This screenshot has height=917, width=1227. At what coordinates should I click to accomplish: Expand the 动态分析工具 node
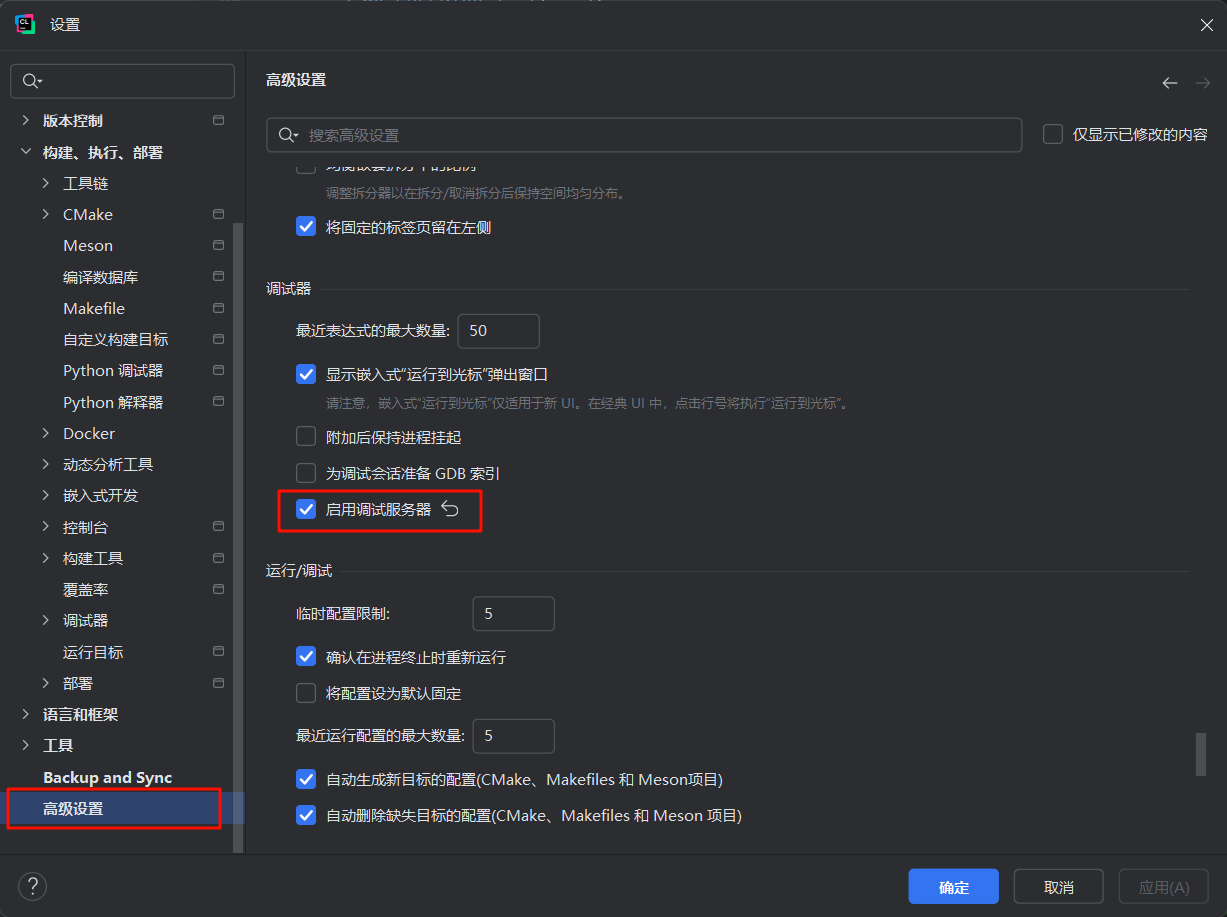click(46, 464)
